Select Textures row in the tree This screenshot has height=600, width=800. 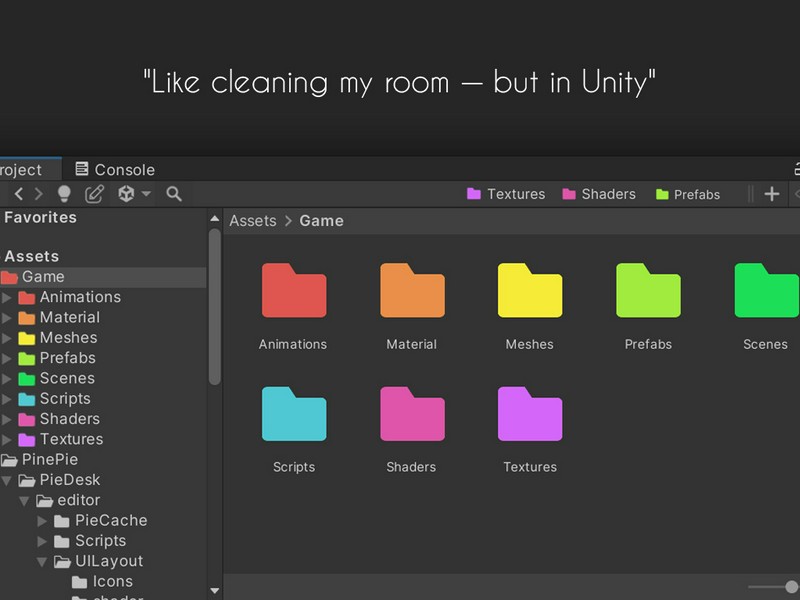(x=103, y=439)
